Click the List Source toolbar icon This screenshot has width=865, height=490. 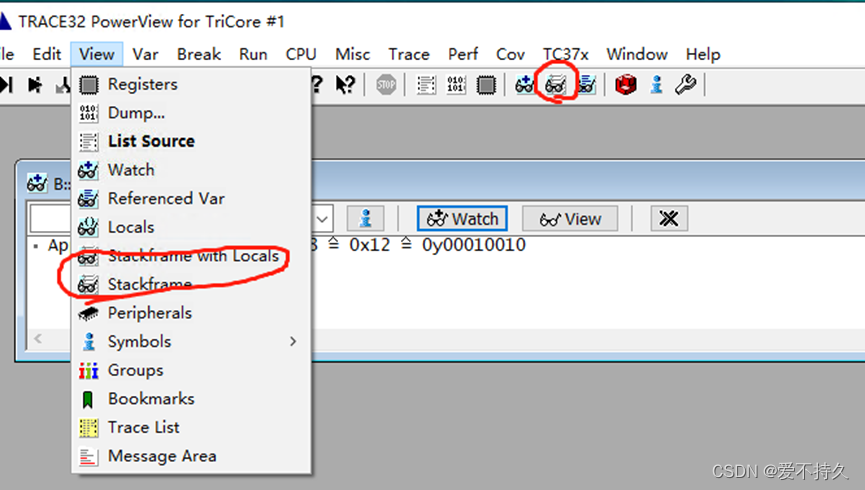click(x=426, y=84)
